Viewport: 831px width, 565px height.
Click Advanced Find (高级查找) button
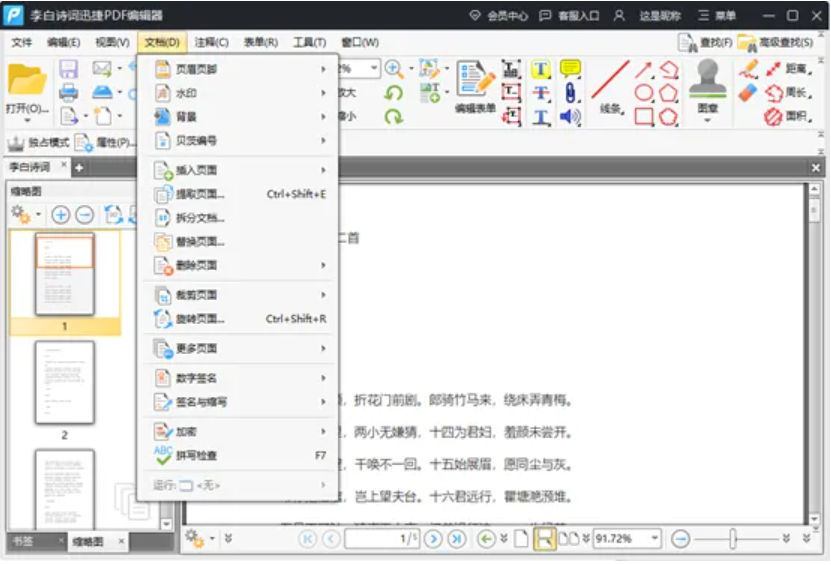775,42
